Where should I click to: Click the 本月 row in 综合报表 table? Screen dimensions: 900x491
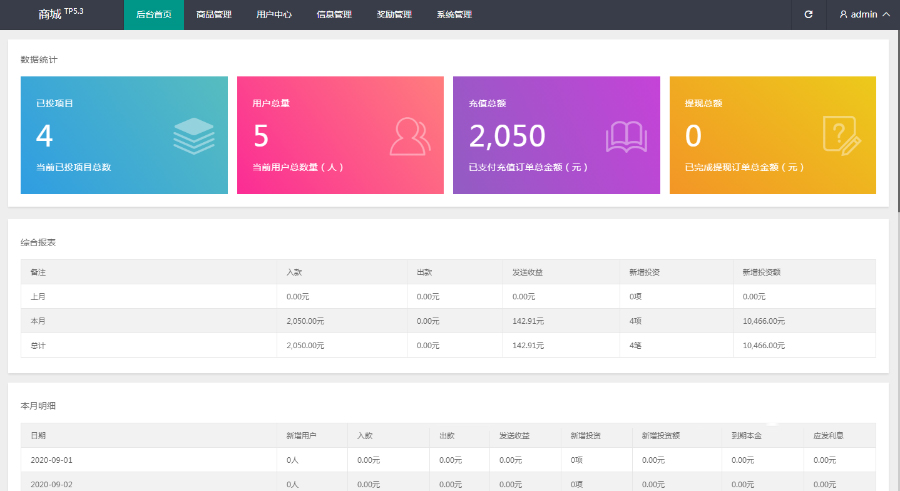click(447, 321)
